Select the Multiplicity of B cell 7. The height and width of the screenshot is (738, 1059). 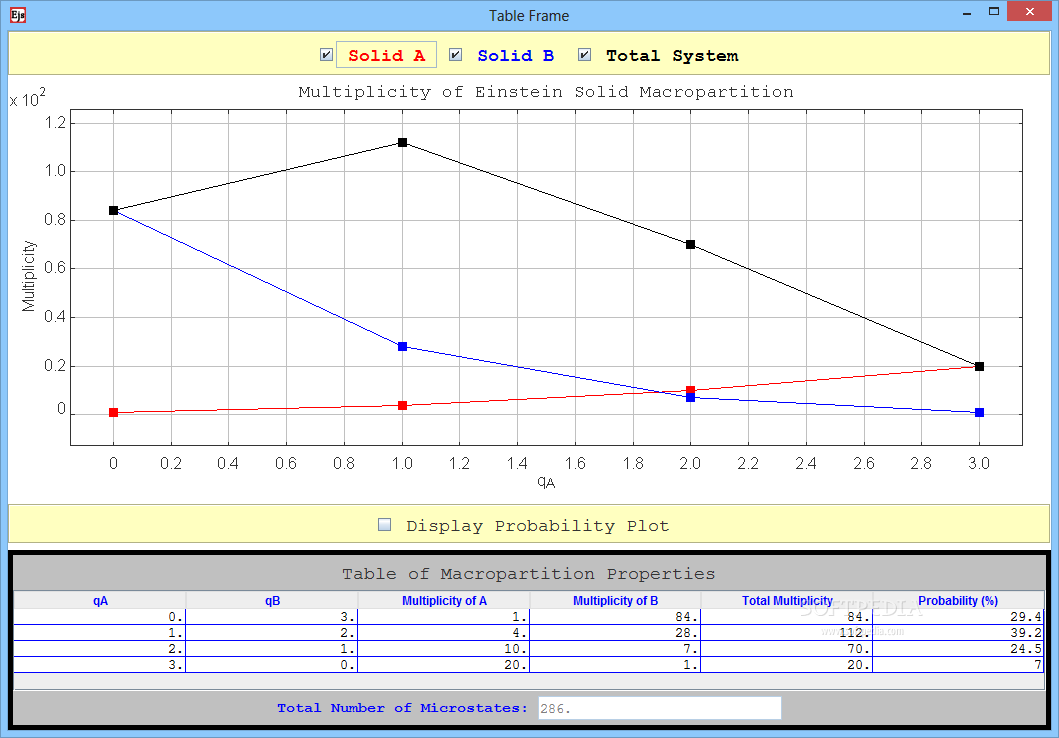pos(615,648)
